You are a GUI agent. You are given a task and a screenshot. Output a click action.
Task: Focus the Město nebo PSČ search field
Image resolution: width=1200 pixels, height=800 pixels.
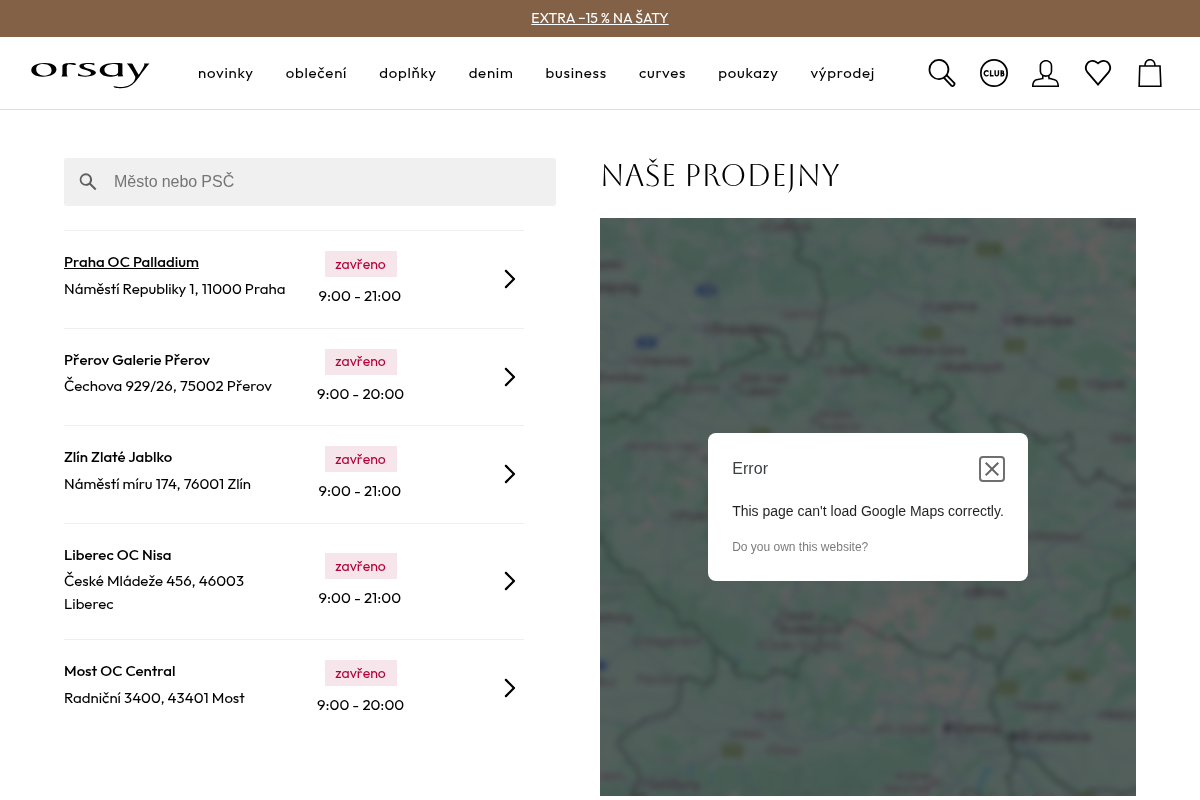(310, 182)
